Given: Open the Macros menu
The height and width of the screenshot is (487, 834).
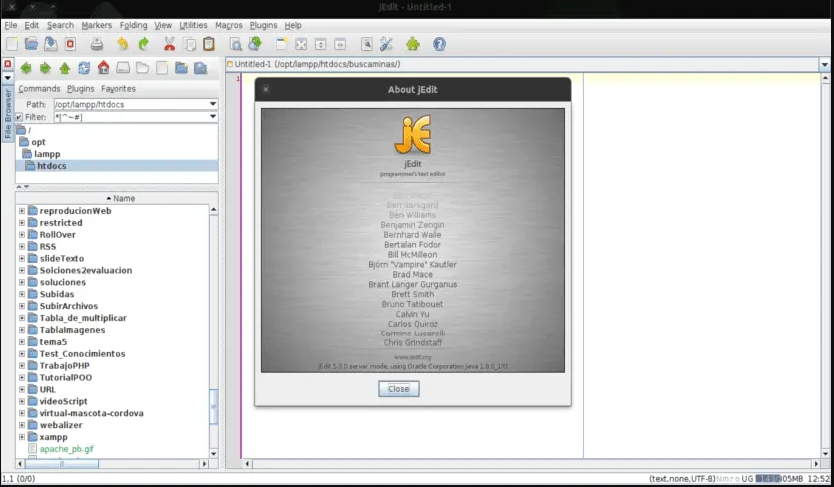Looking at the screenshot, I should [227, 24].
